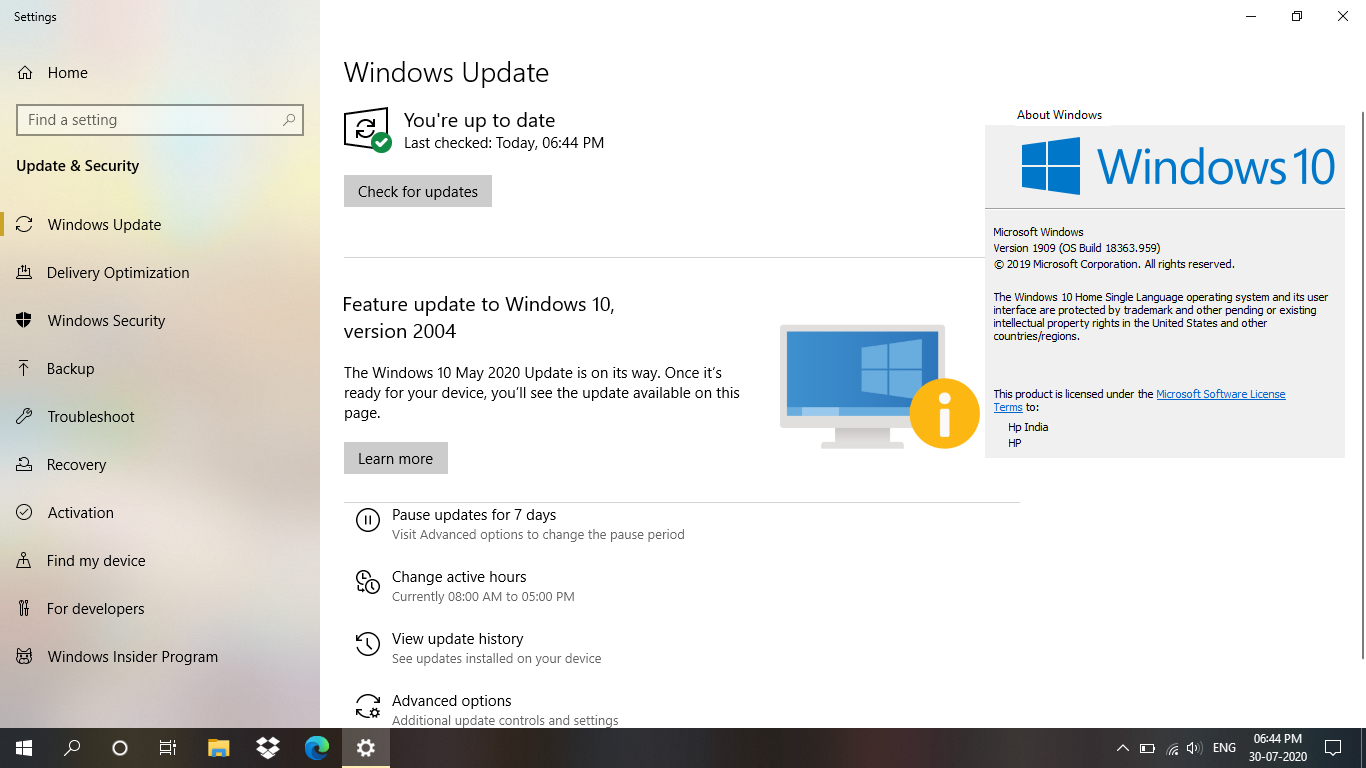Image resolution: width=1366 pixels, height=768 pixels.
Task: Click the Windows Security shield icon
Action: point(25,321)
